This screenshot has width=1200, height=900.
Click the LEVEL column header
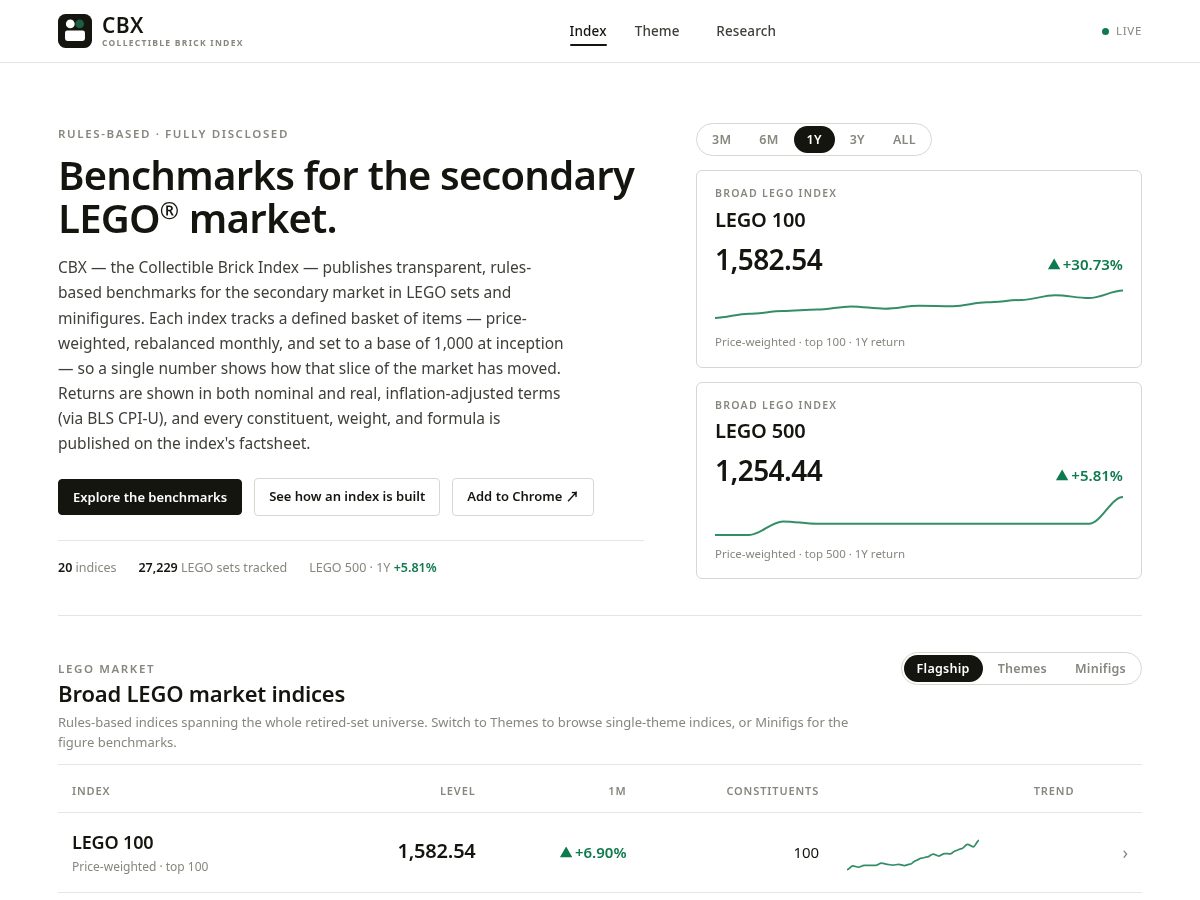[x=457, y=791]
